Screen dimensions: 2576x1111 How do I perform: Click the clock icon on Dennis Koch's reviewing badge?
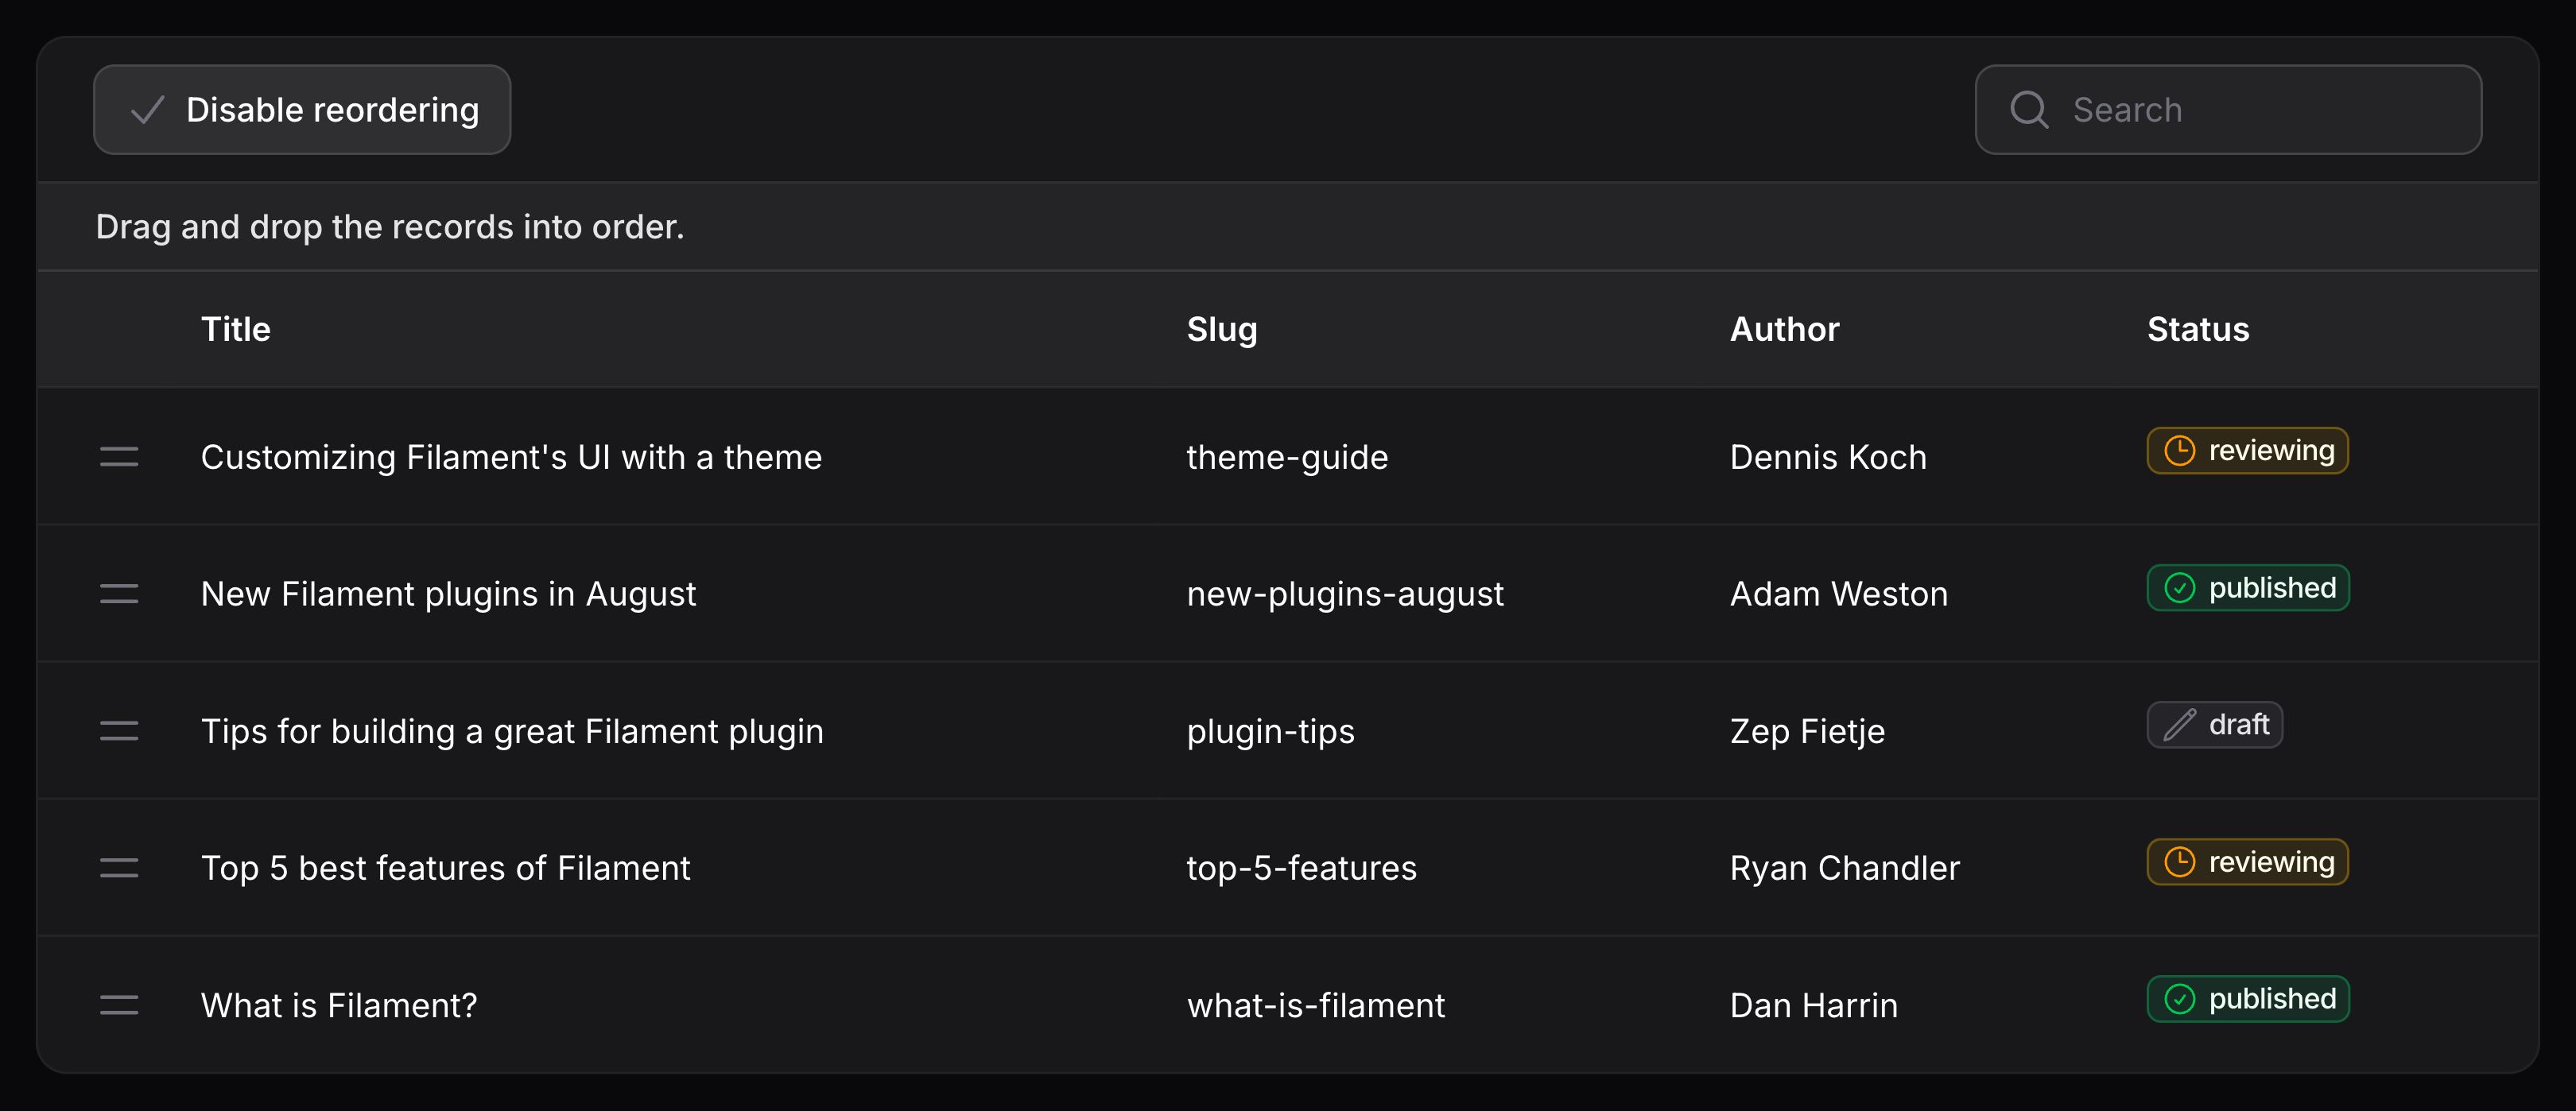(x=2180, y=451)
